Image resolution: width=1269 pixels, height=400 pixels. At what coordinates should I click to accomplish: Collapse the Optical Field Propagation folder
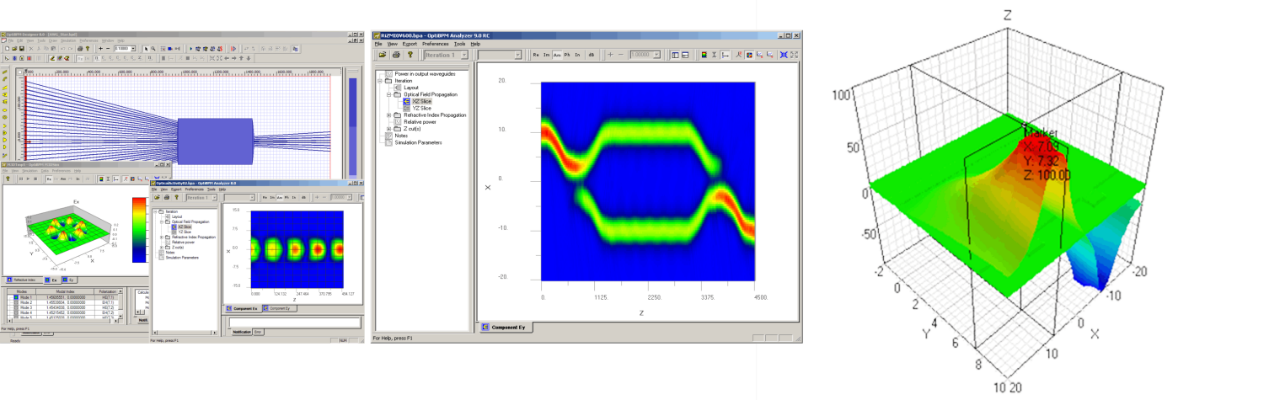pyautogui.click(x=389, y=94)
